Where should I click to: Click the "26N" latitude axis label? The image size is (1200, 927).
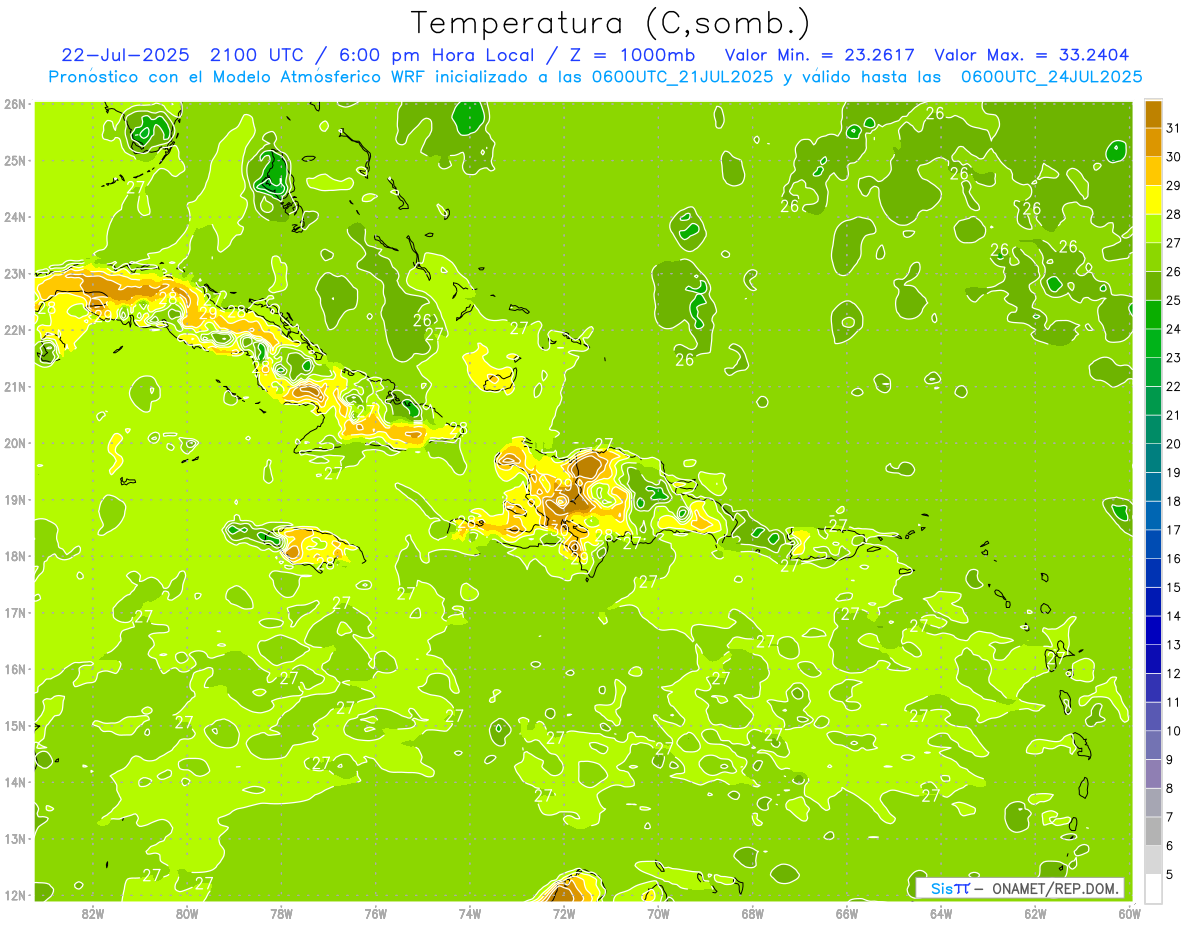[x=15, y=104]
